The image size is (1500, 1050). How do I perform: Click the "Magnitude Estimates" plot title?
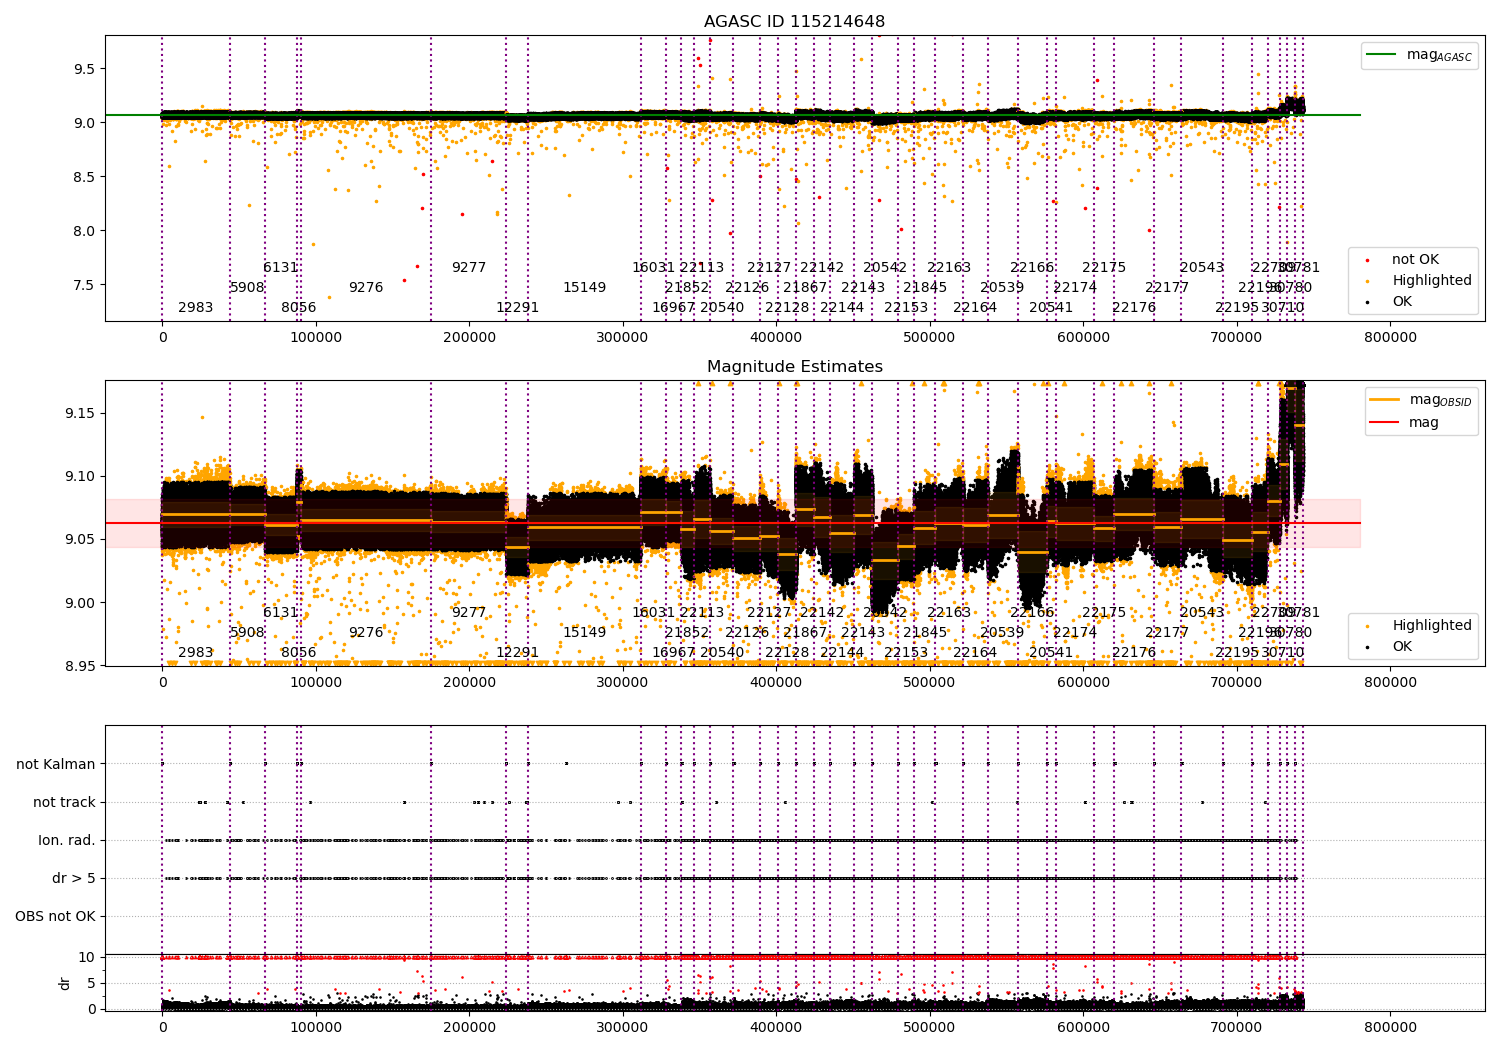795,367
